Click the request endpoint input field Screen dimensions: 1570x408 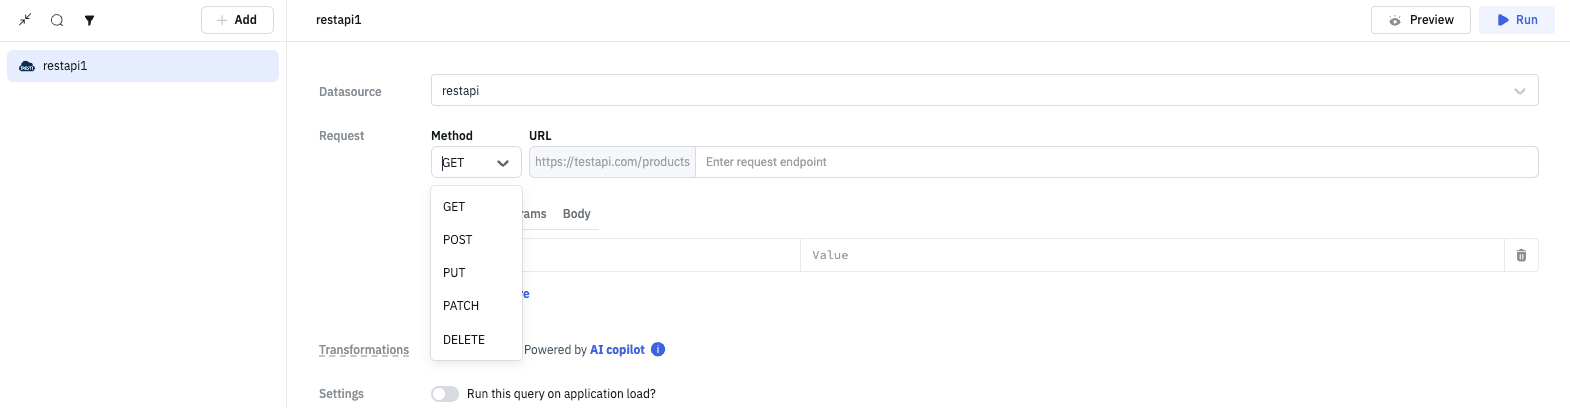[x=1115, y=162]
